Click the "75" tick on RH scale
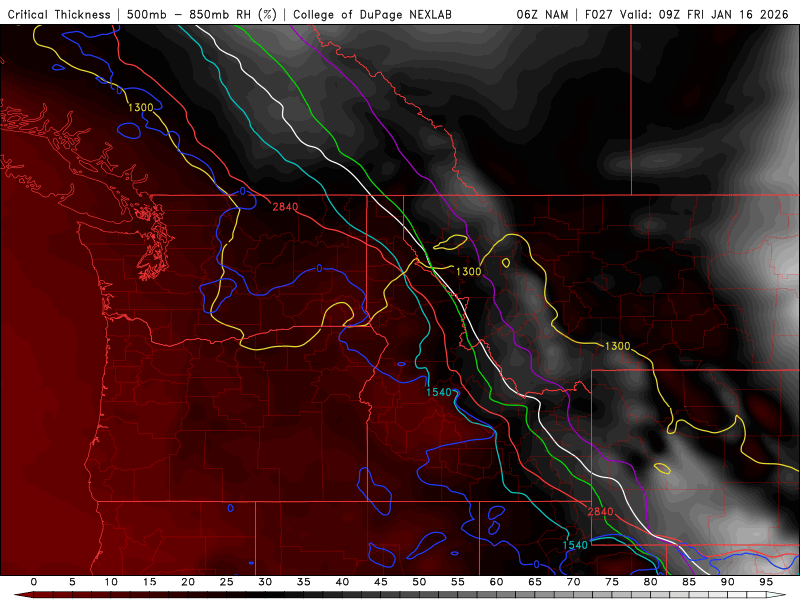 pos(612,582)
